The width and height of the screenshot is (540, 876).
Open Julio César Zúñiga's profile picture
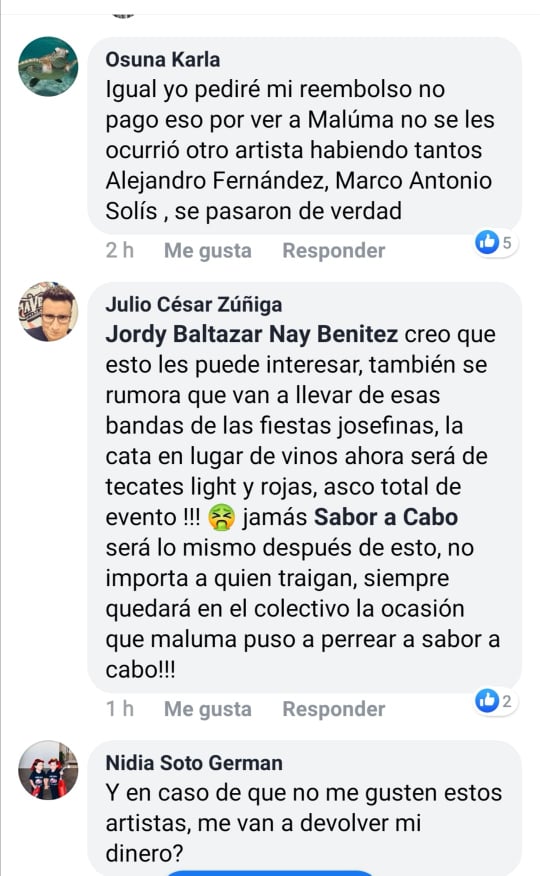[48, 312]
